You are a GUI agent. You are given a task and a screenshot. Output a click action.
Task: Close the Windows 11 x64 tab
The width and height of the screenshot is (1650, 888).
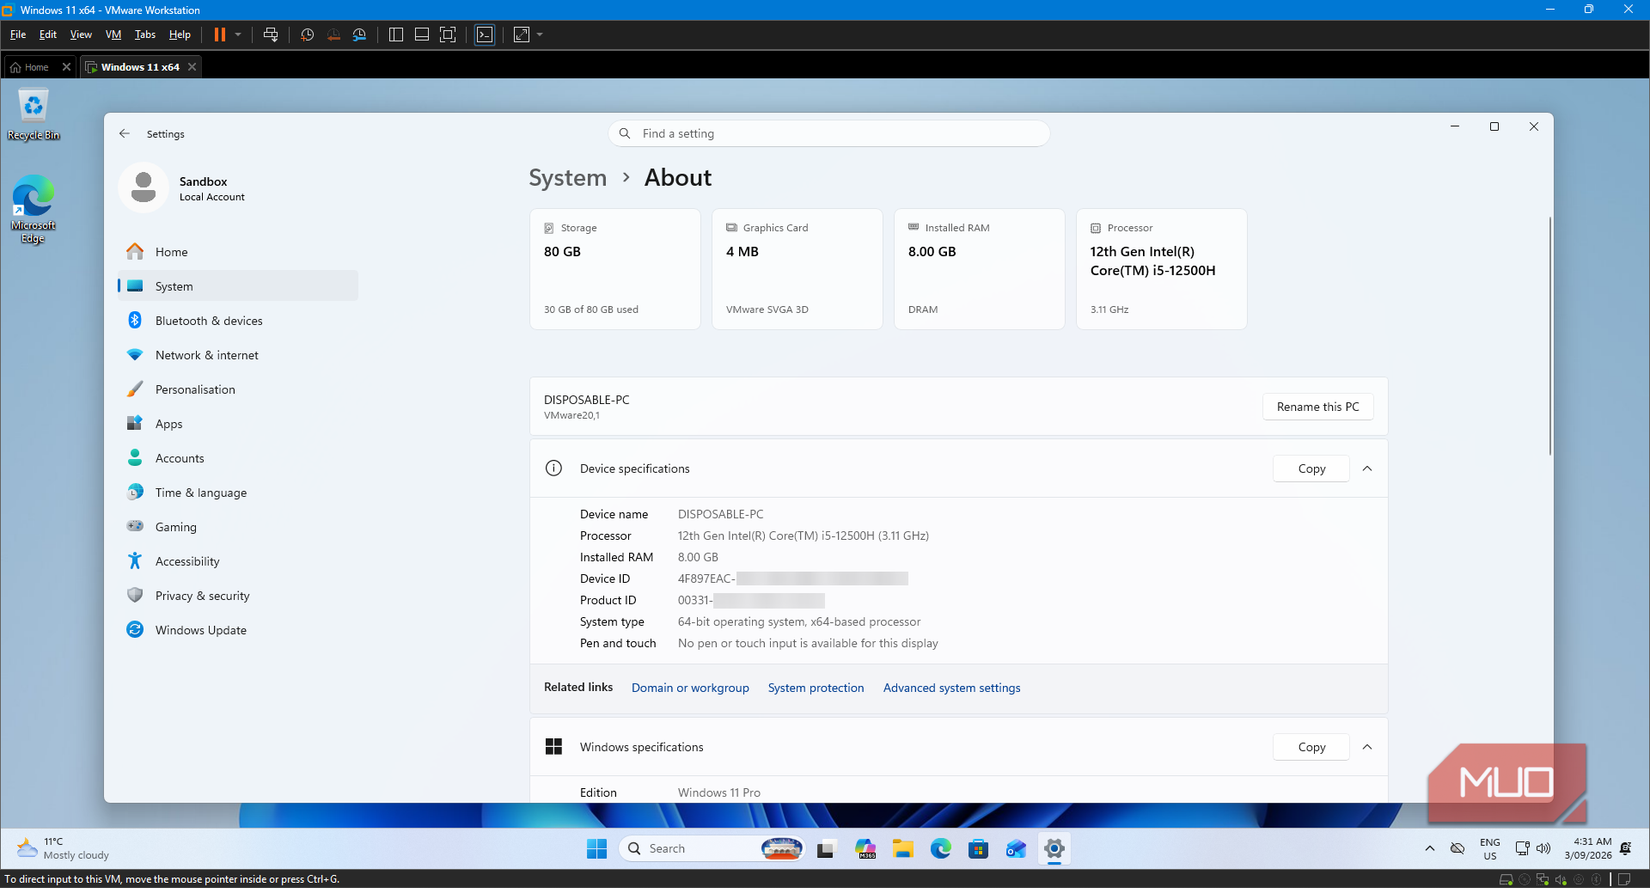click(x=192, y=67)
